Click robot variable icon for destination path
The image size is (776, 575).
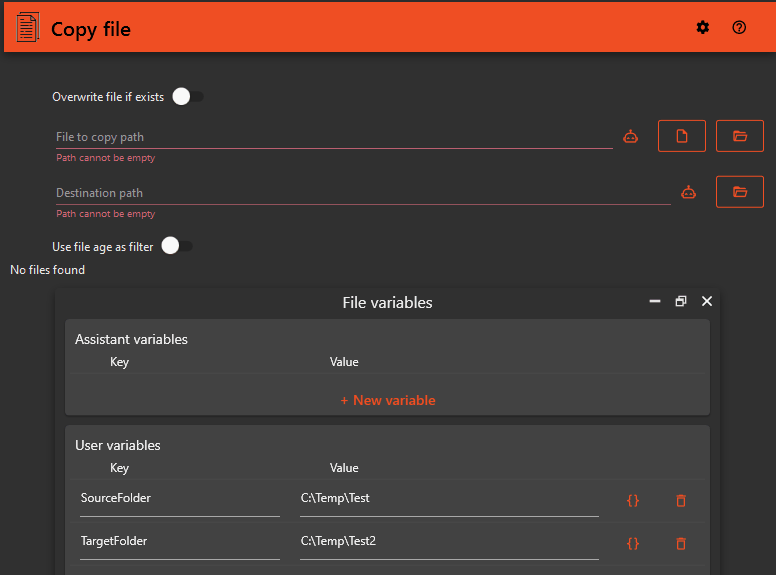click(x=689, y=193)
